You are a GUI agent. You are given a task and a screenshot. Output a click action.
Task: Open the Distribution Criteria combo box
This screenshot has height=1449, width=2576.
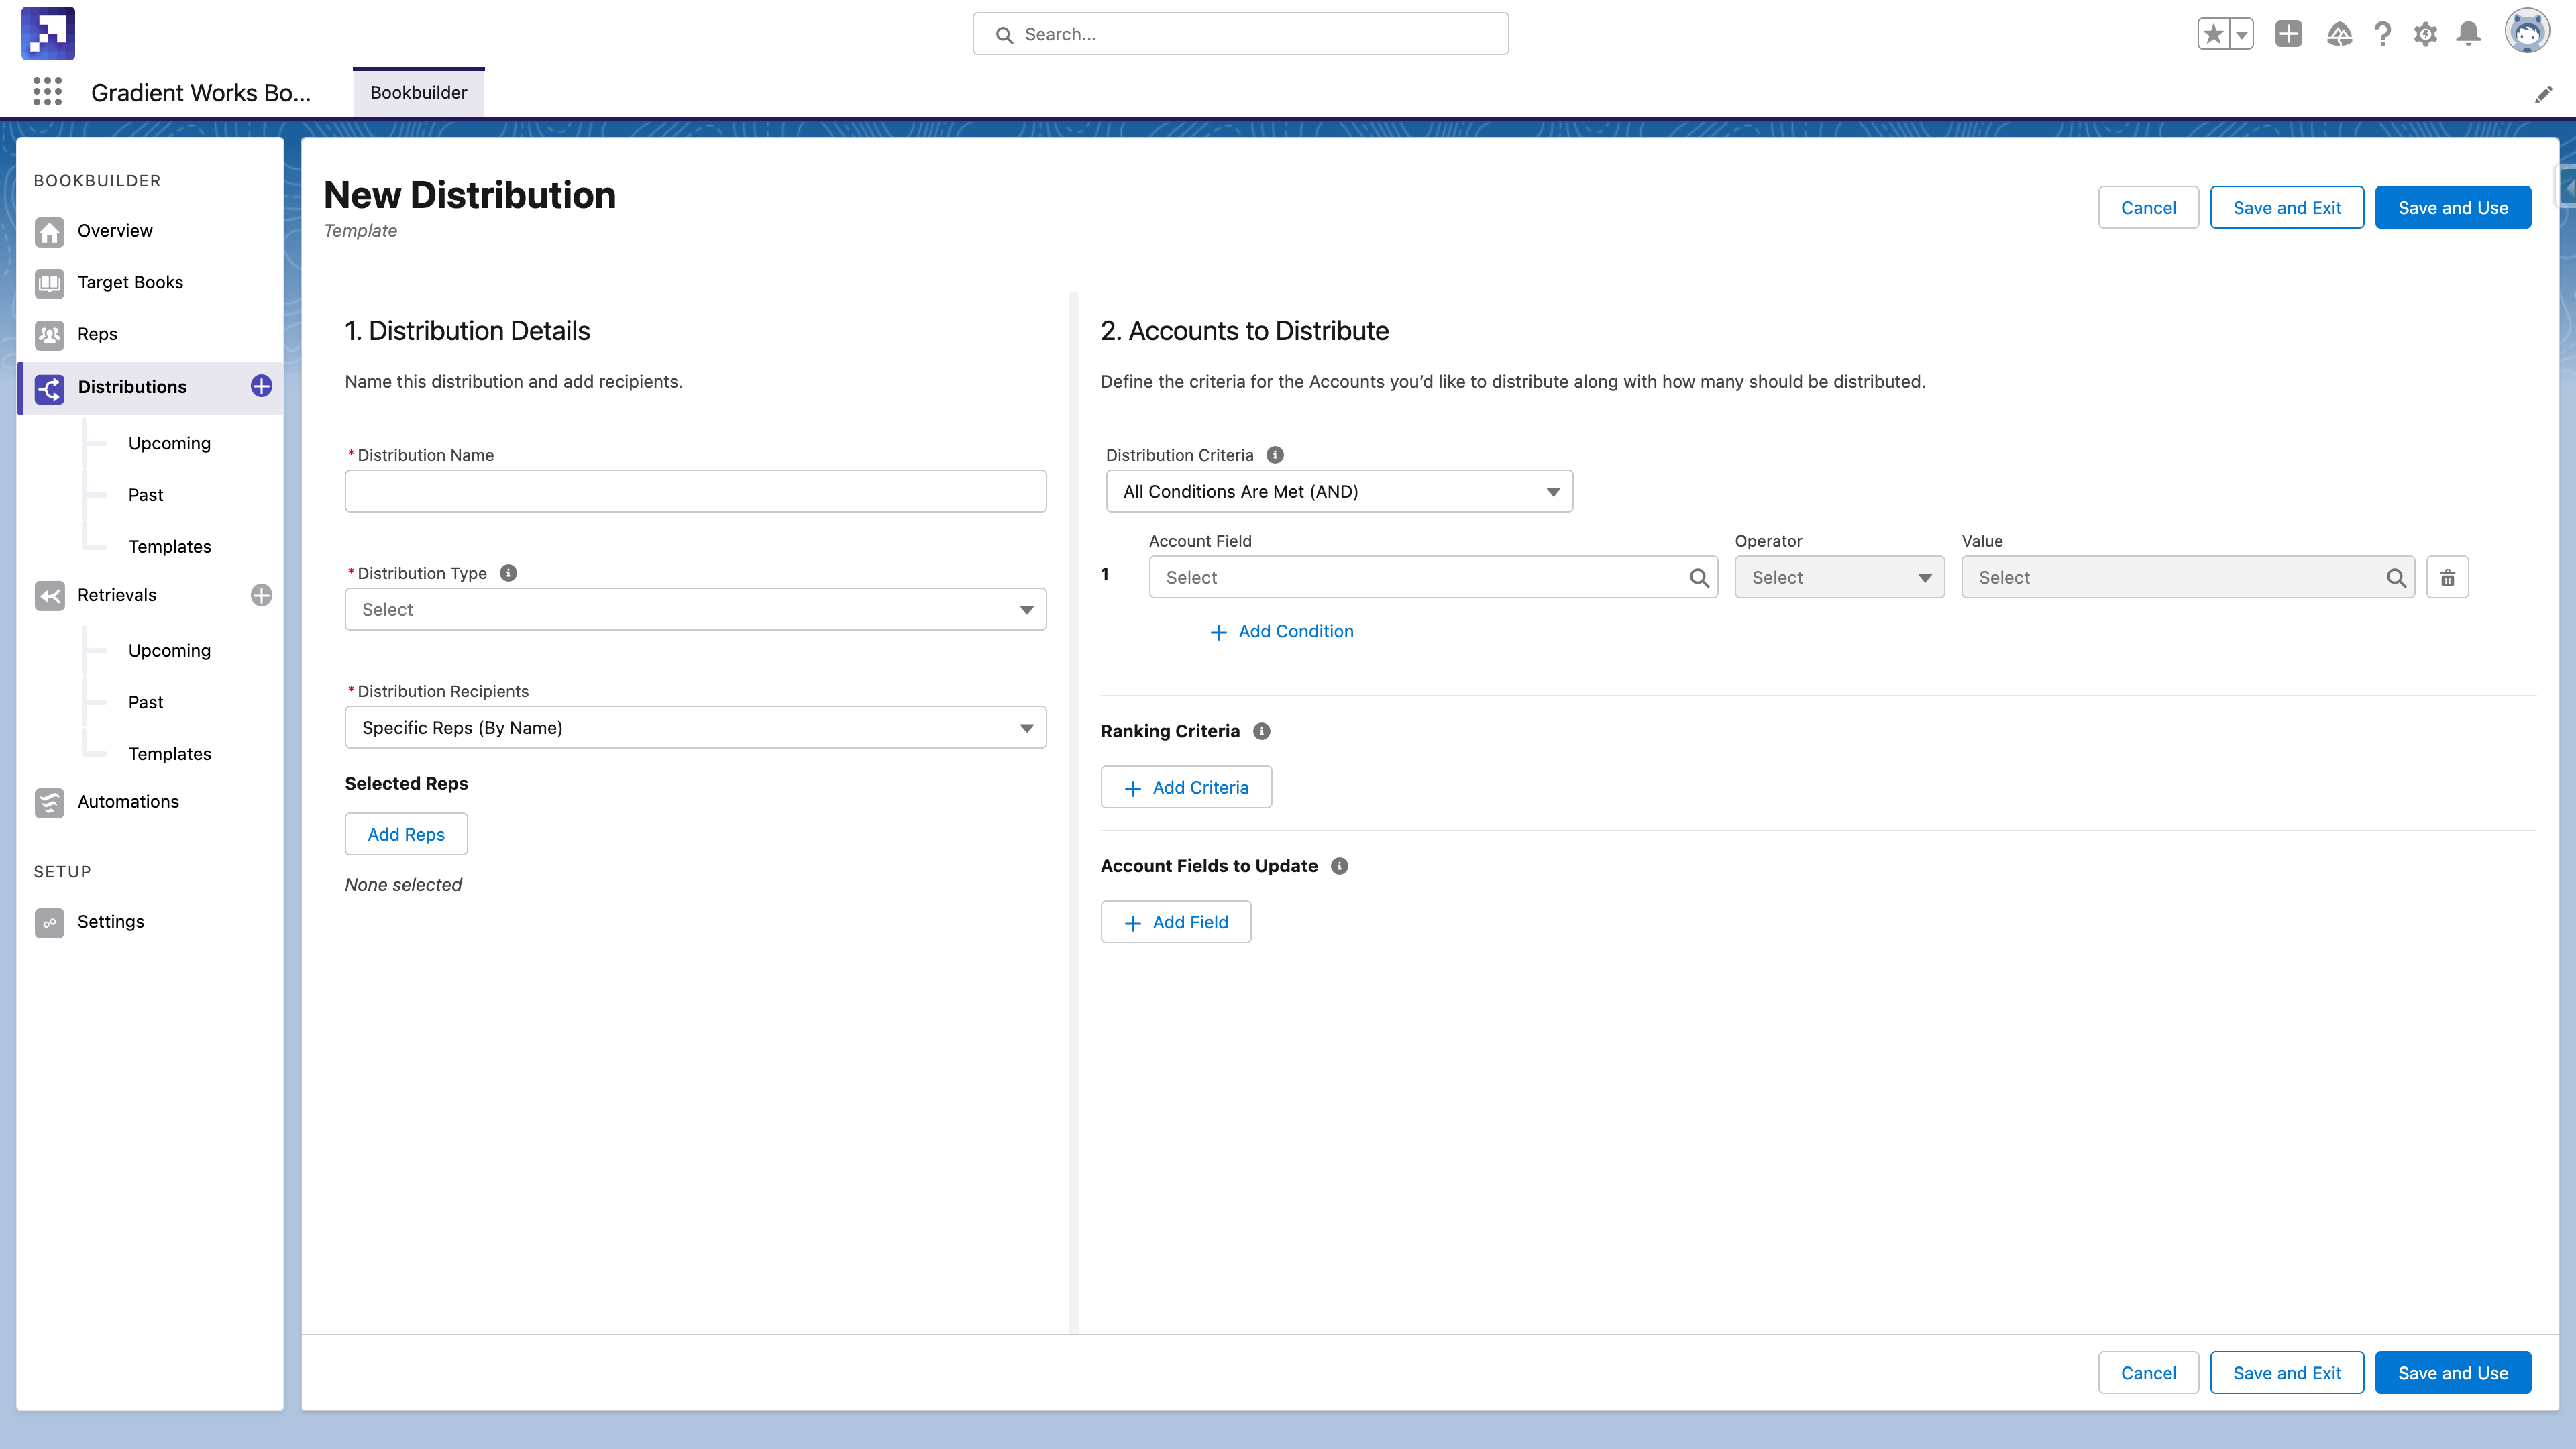tap(1338, 491)
